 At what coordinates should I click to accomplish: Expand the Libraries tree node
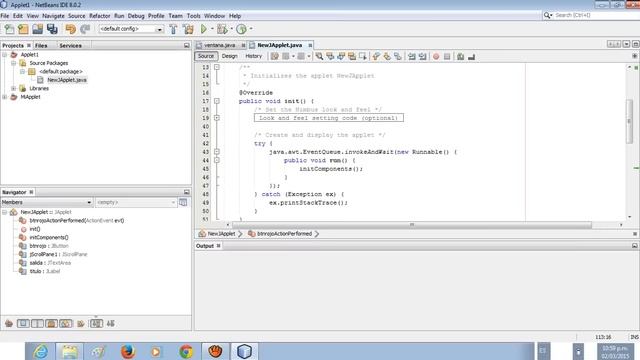(13, 89)
